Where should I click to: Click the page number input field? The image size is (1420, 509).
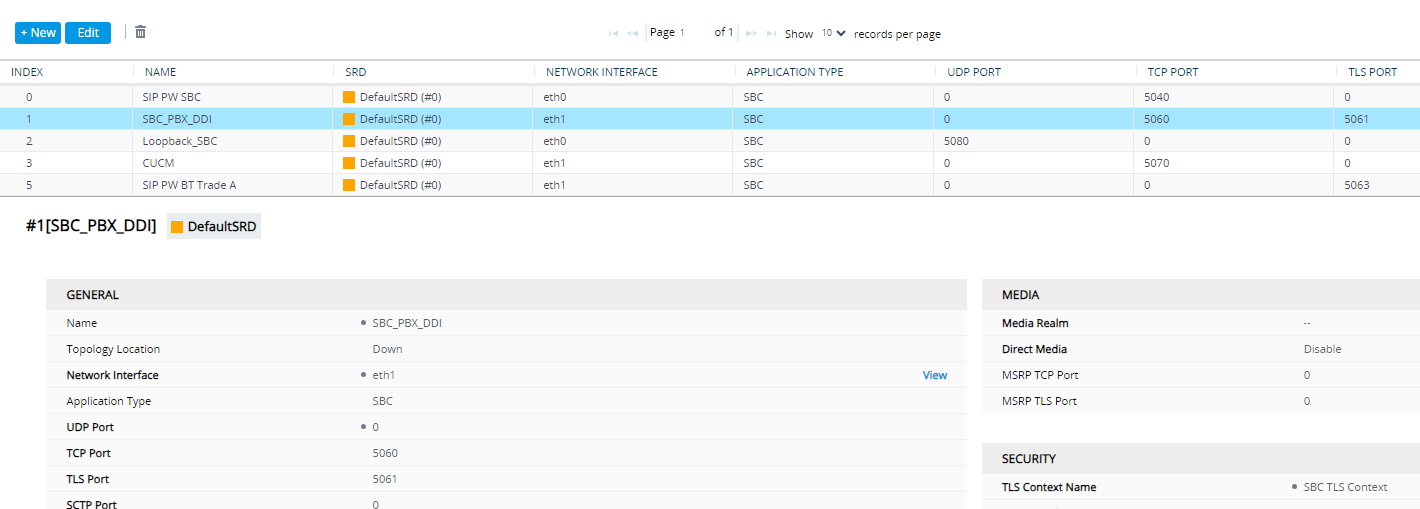[694, 33]
